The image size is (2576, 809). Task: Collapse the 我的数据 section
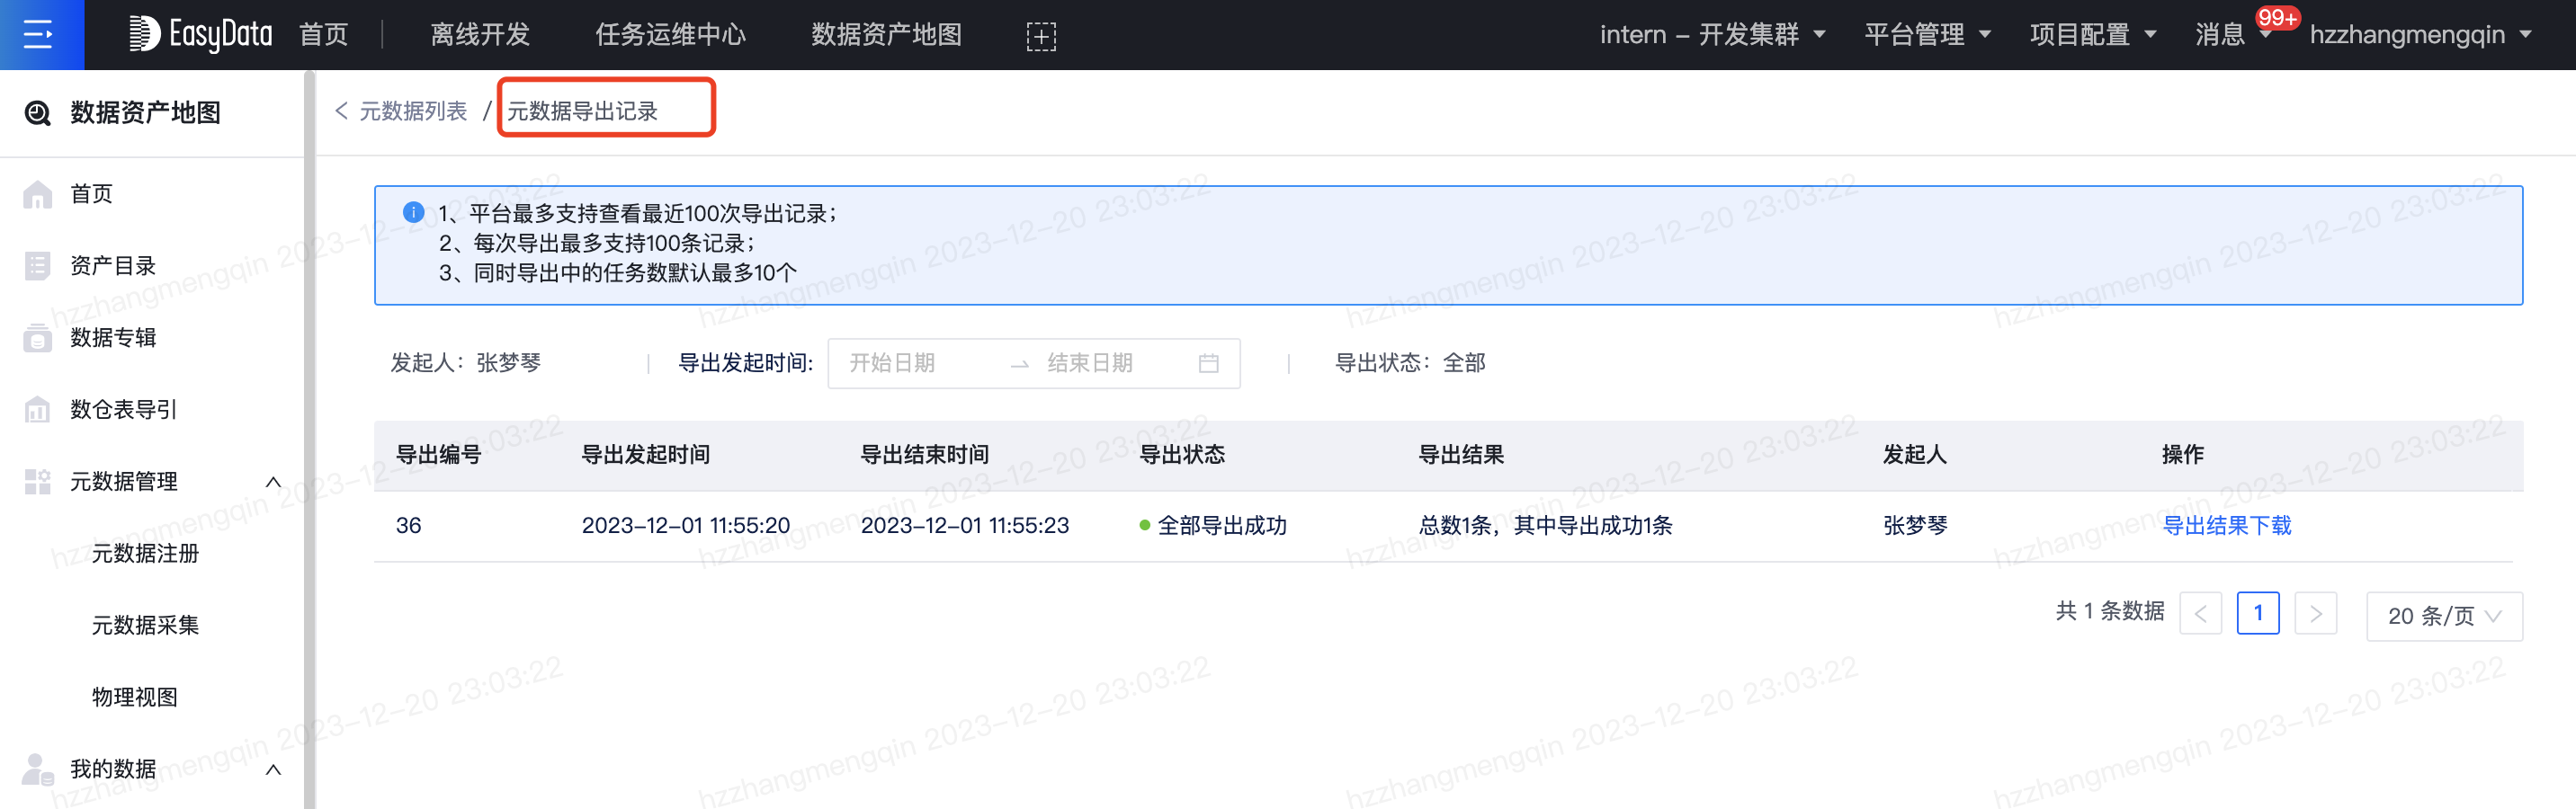[x=273, y=769]
